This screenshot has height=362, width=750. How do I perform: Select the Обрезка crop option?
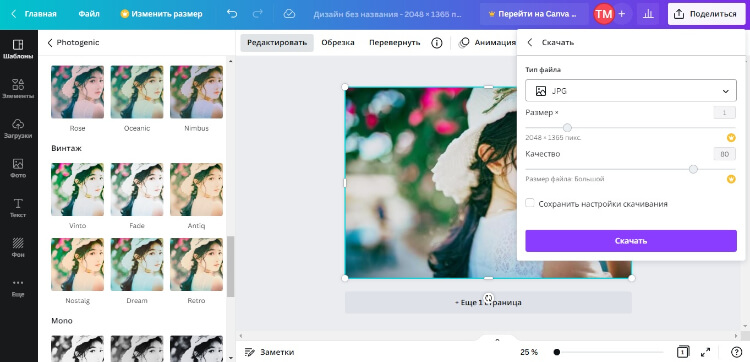(338, 43)
